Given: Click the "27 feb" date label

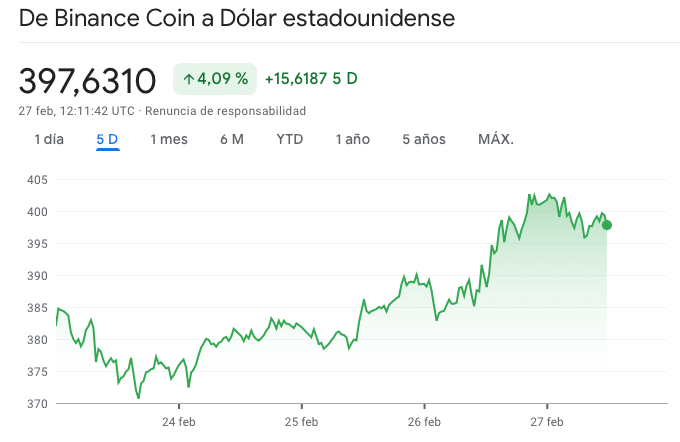Looking at the screenshot, I should point(547,421).
